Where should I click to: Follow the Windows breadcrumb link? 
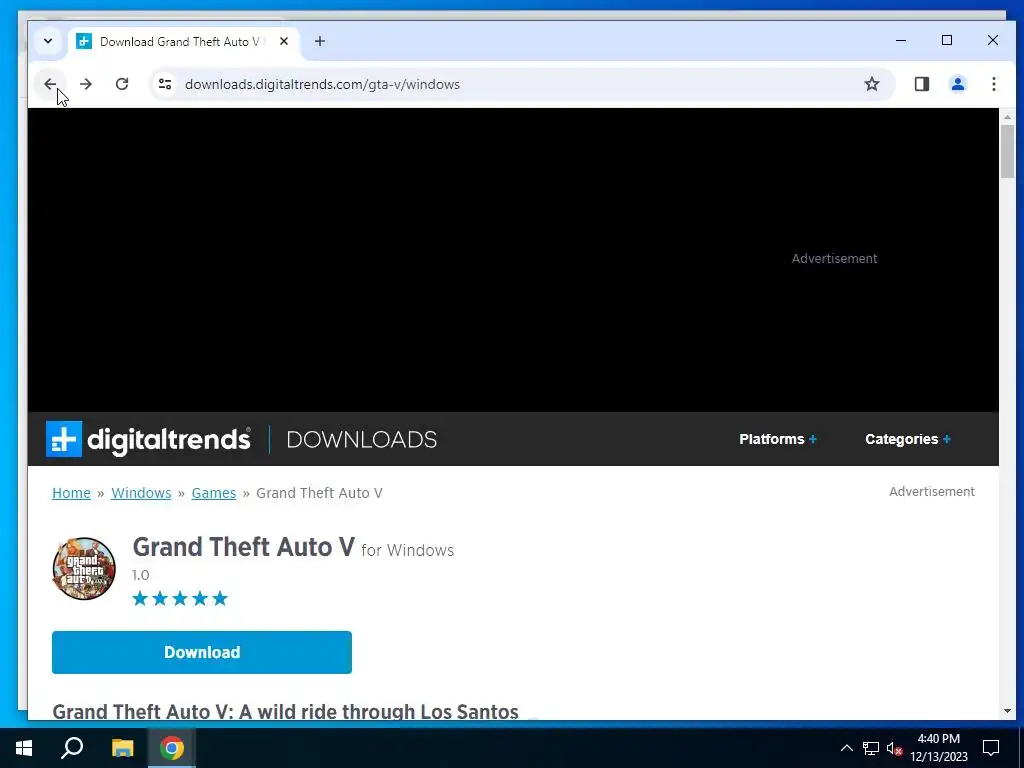tap(141, 493)
